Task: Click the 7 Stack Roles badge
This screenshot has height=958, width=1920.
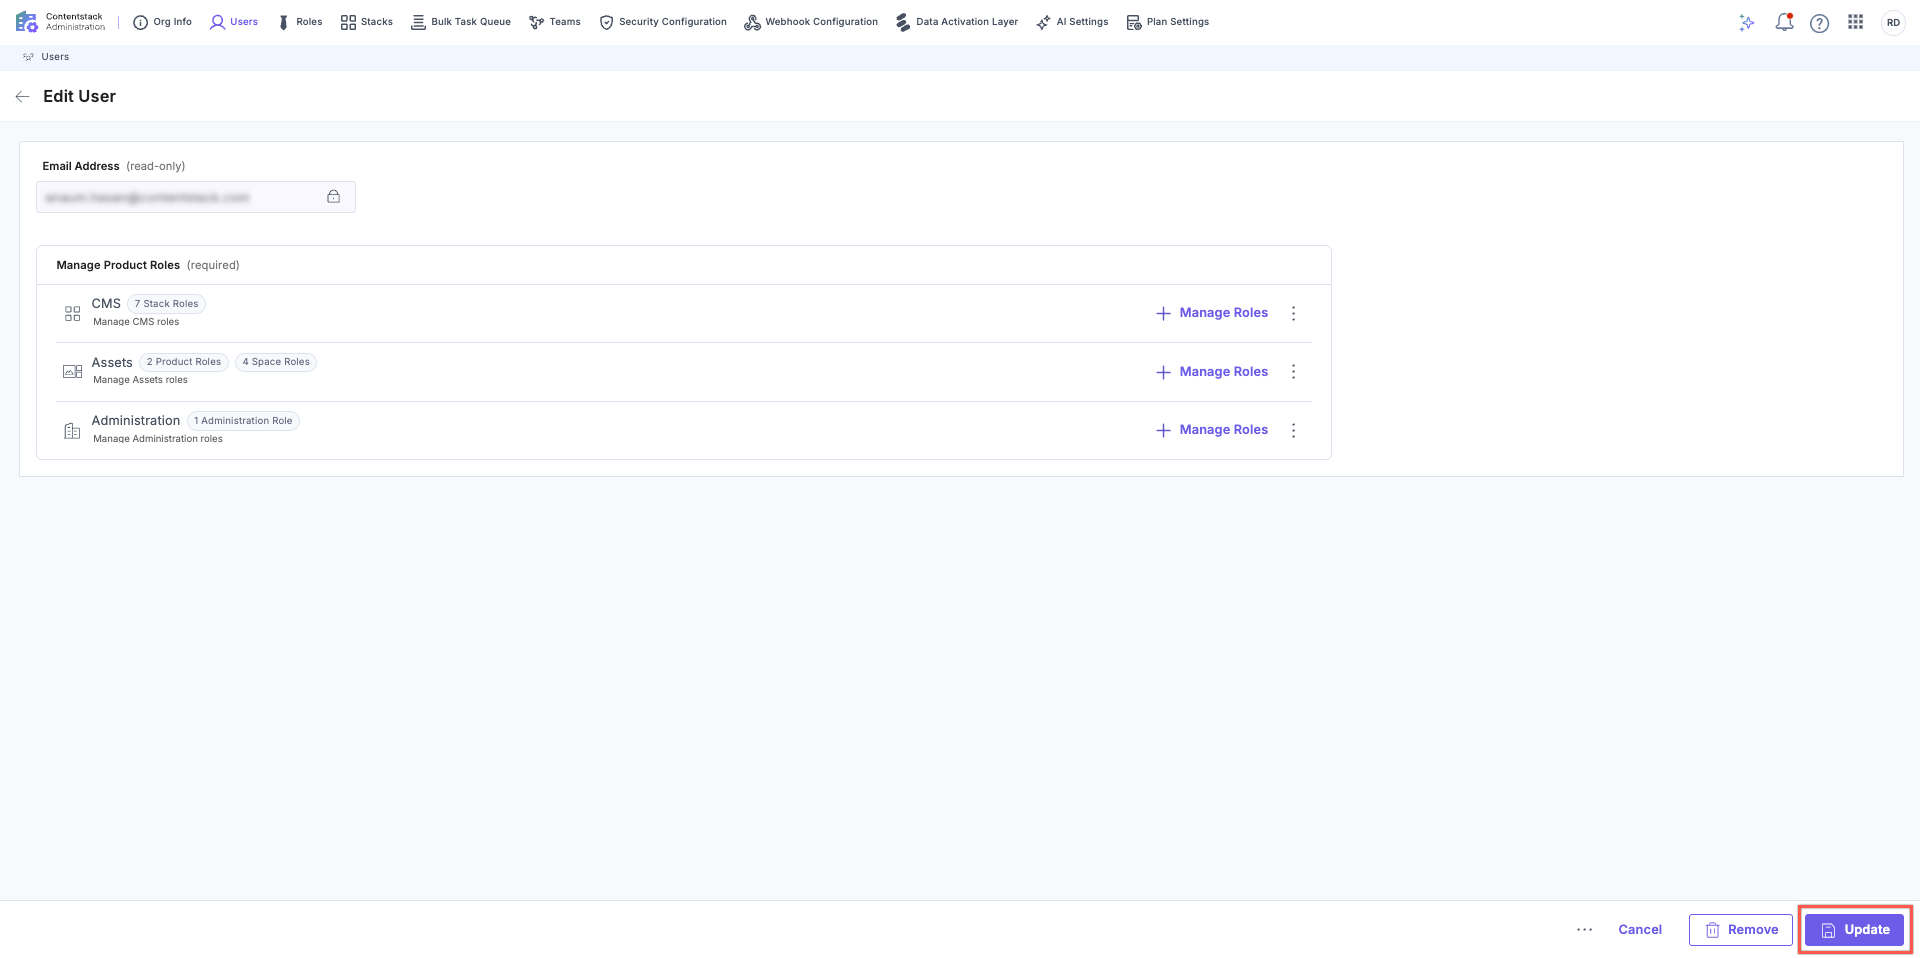Action: coord(167,304)
